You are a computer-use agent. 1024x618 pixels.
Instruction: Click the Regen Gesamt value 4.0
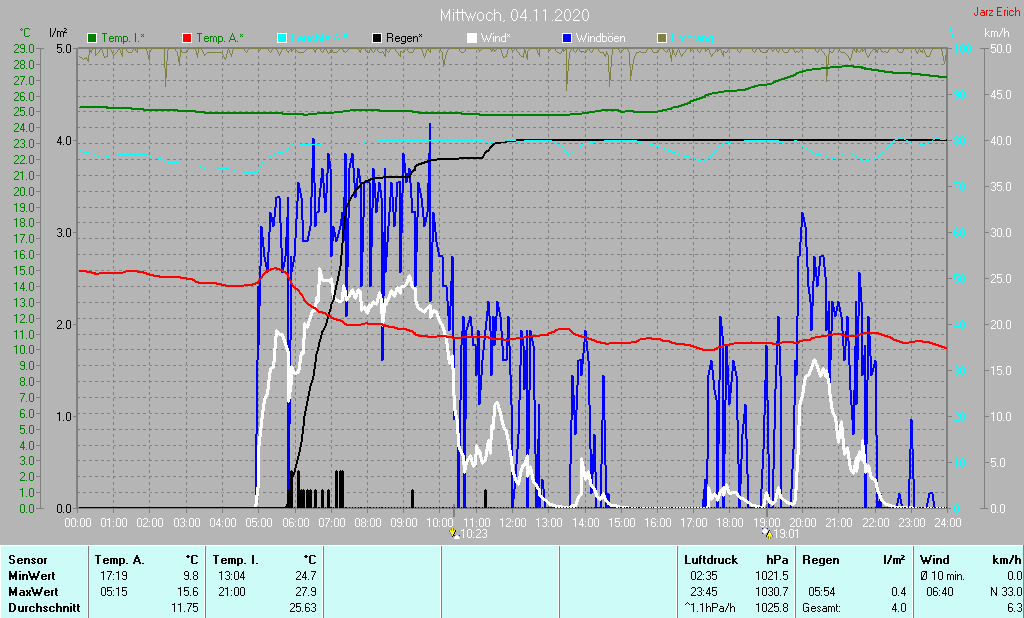pyautogui.click(x=896, y=608)
